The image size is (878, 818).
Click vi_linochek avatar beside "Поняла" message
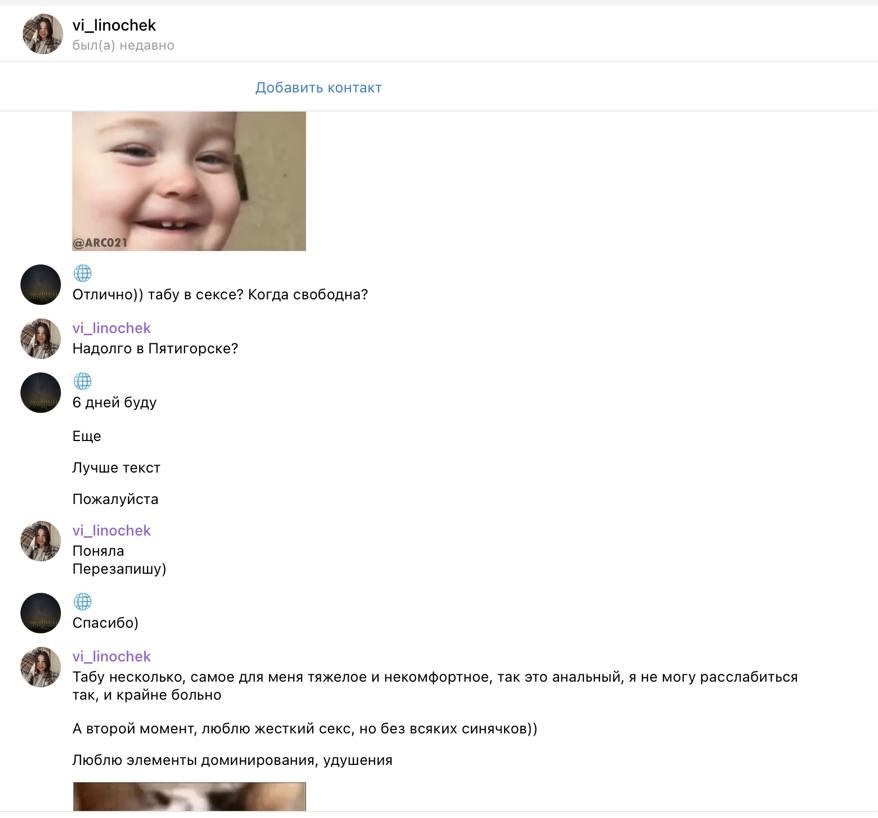click(x=41, y=541)
